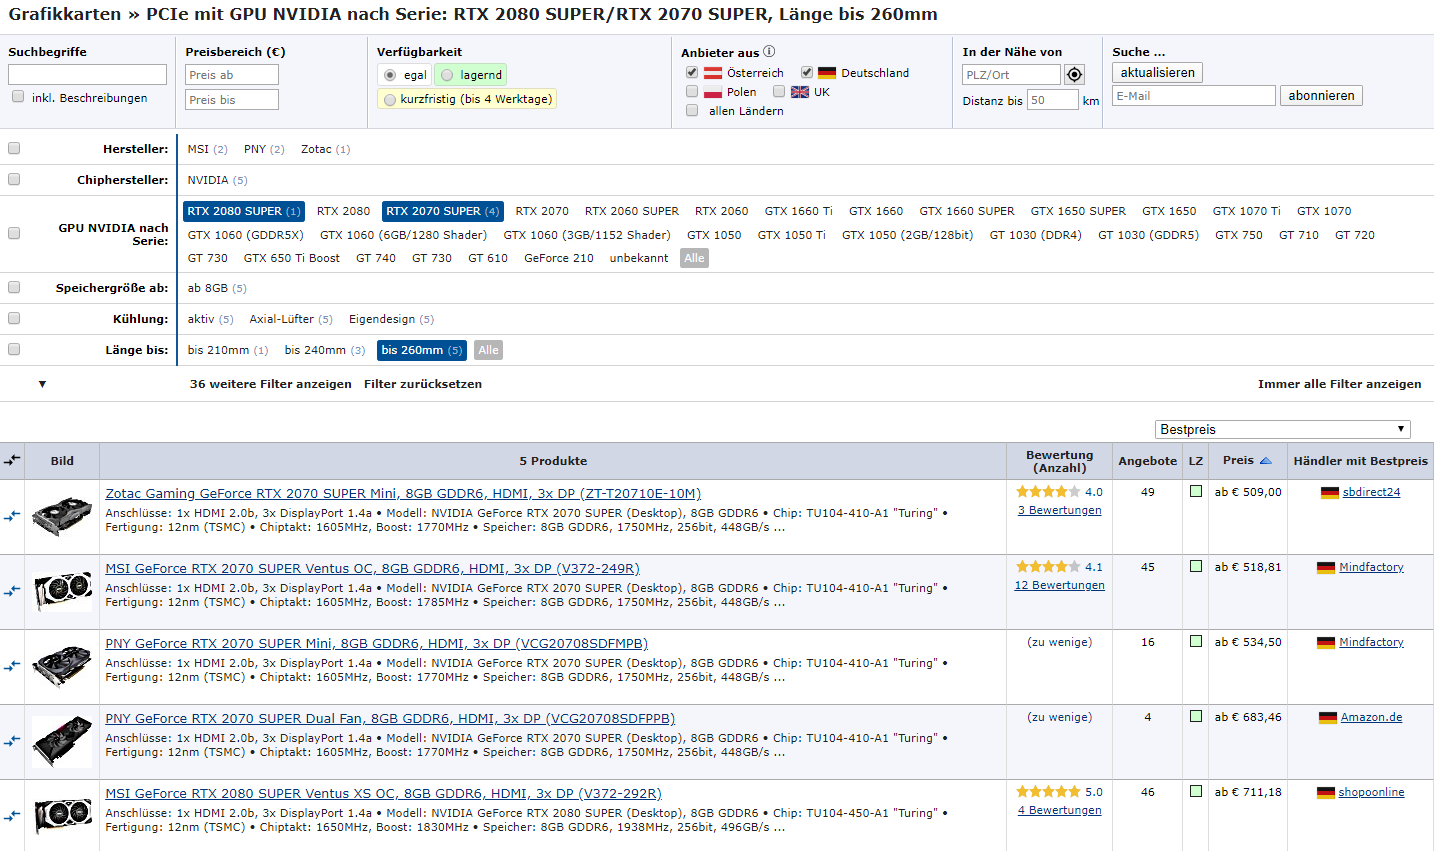Image resolution: width=1434 pixels, height=851 pixels.
Task: Click the E-Mail input field
Action: [x=1194, y=96]
